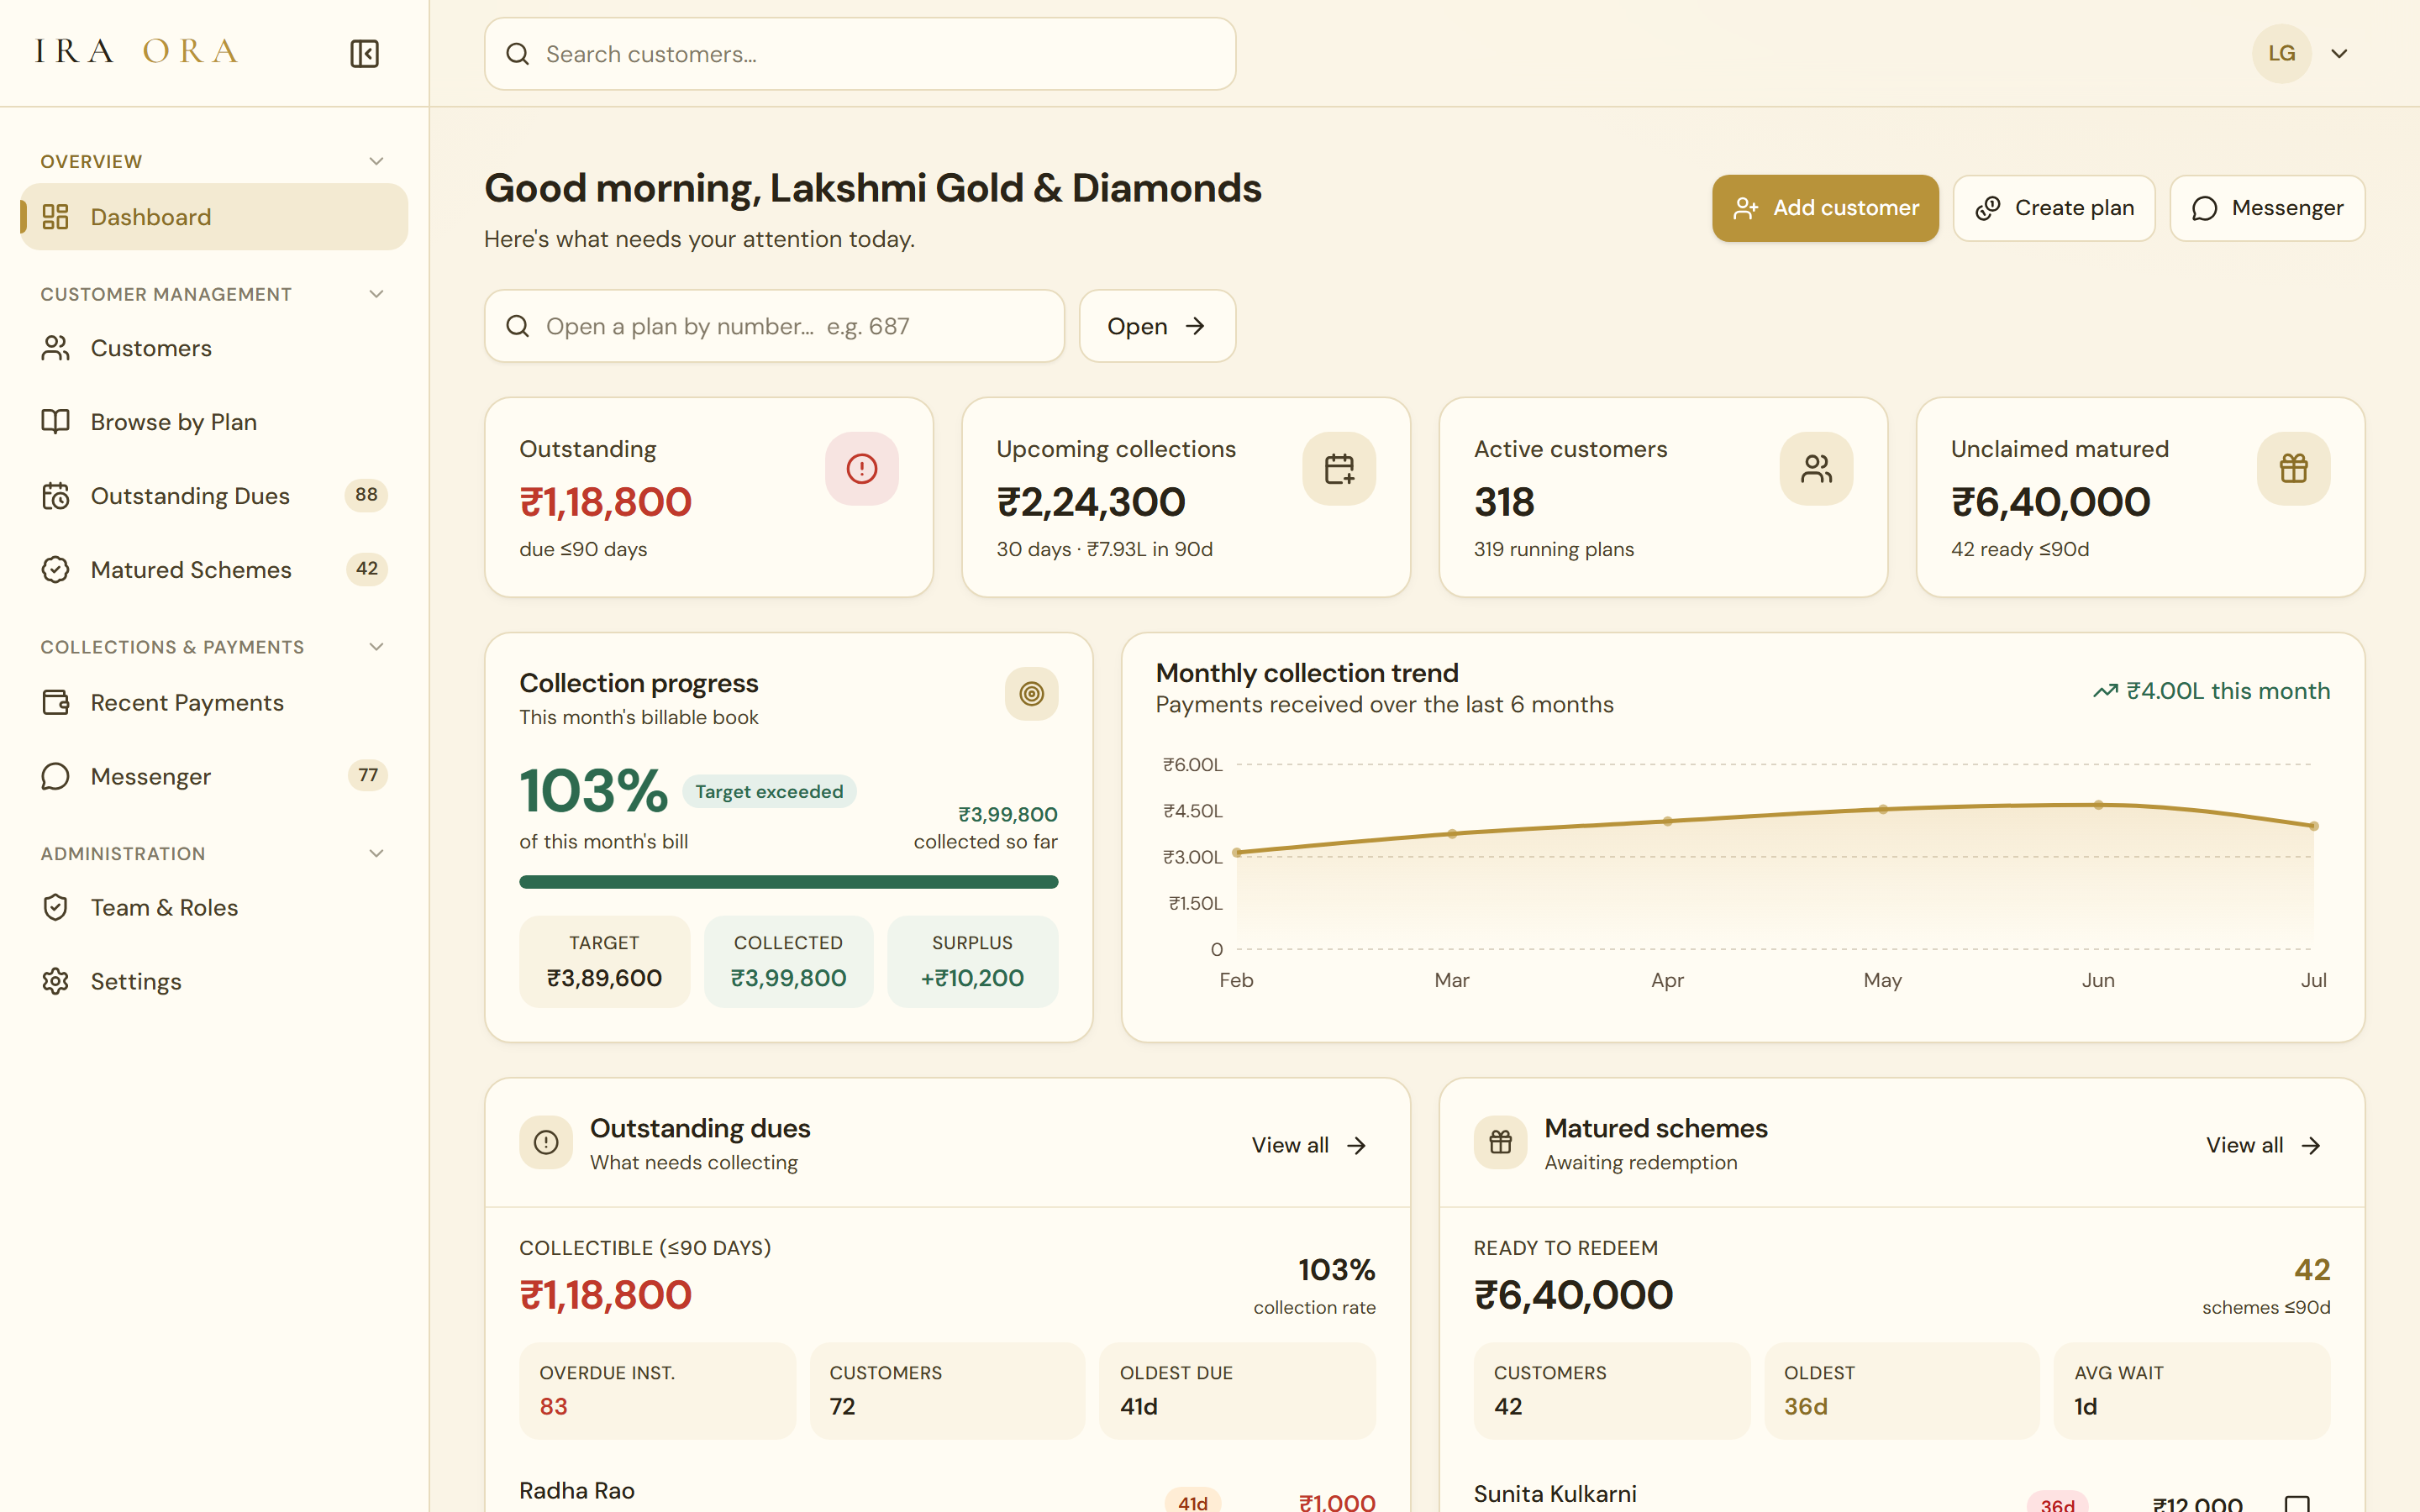Screen dimensions: 2420x1512
Task: Click the arrow beside Matured schemes View all
Action: (x=2310, y=1146)
